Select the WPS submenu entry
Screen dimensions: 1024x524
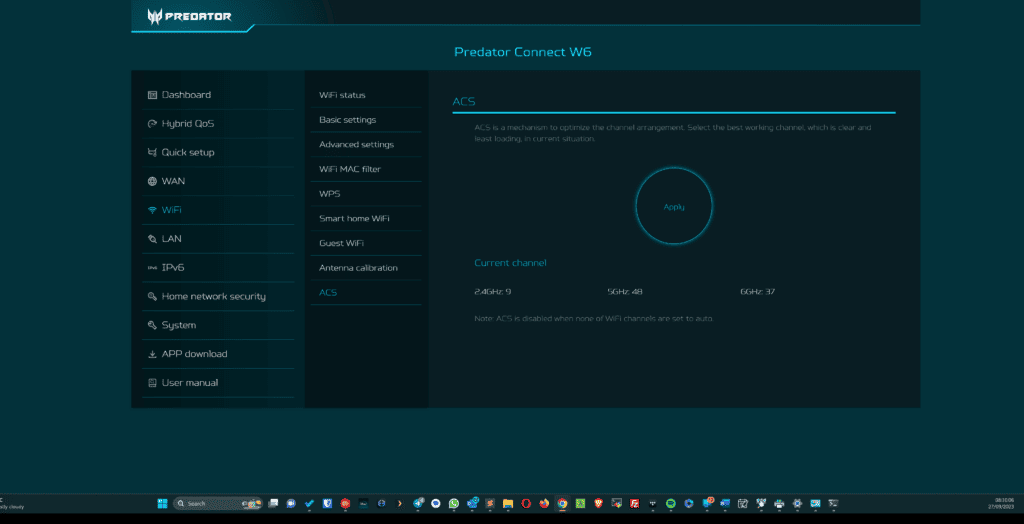point(329,194)
